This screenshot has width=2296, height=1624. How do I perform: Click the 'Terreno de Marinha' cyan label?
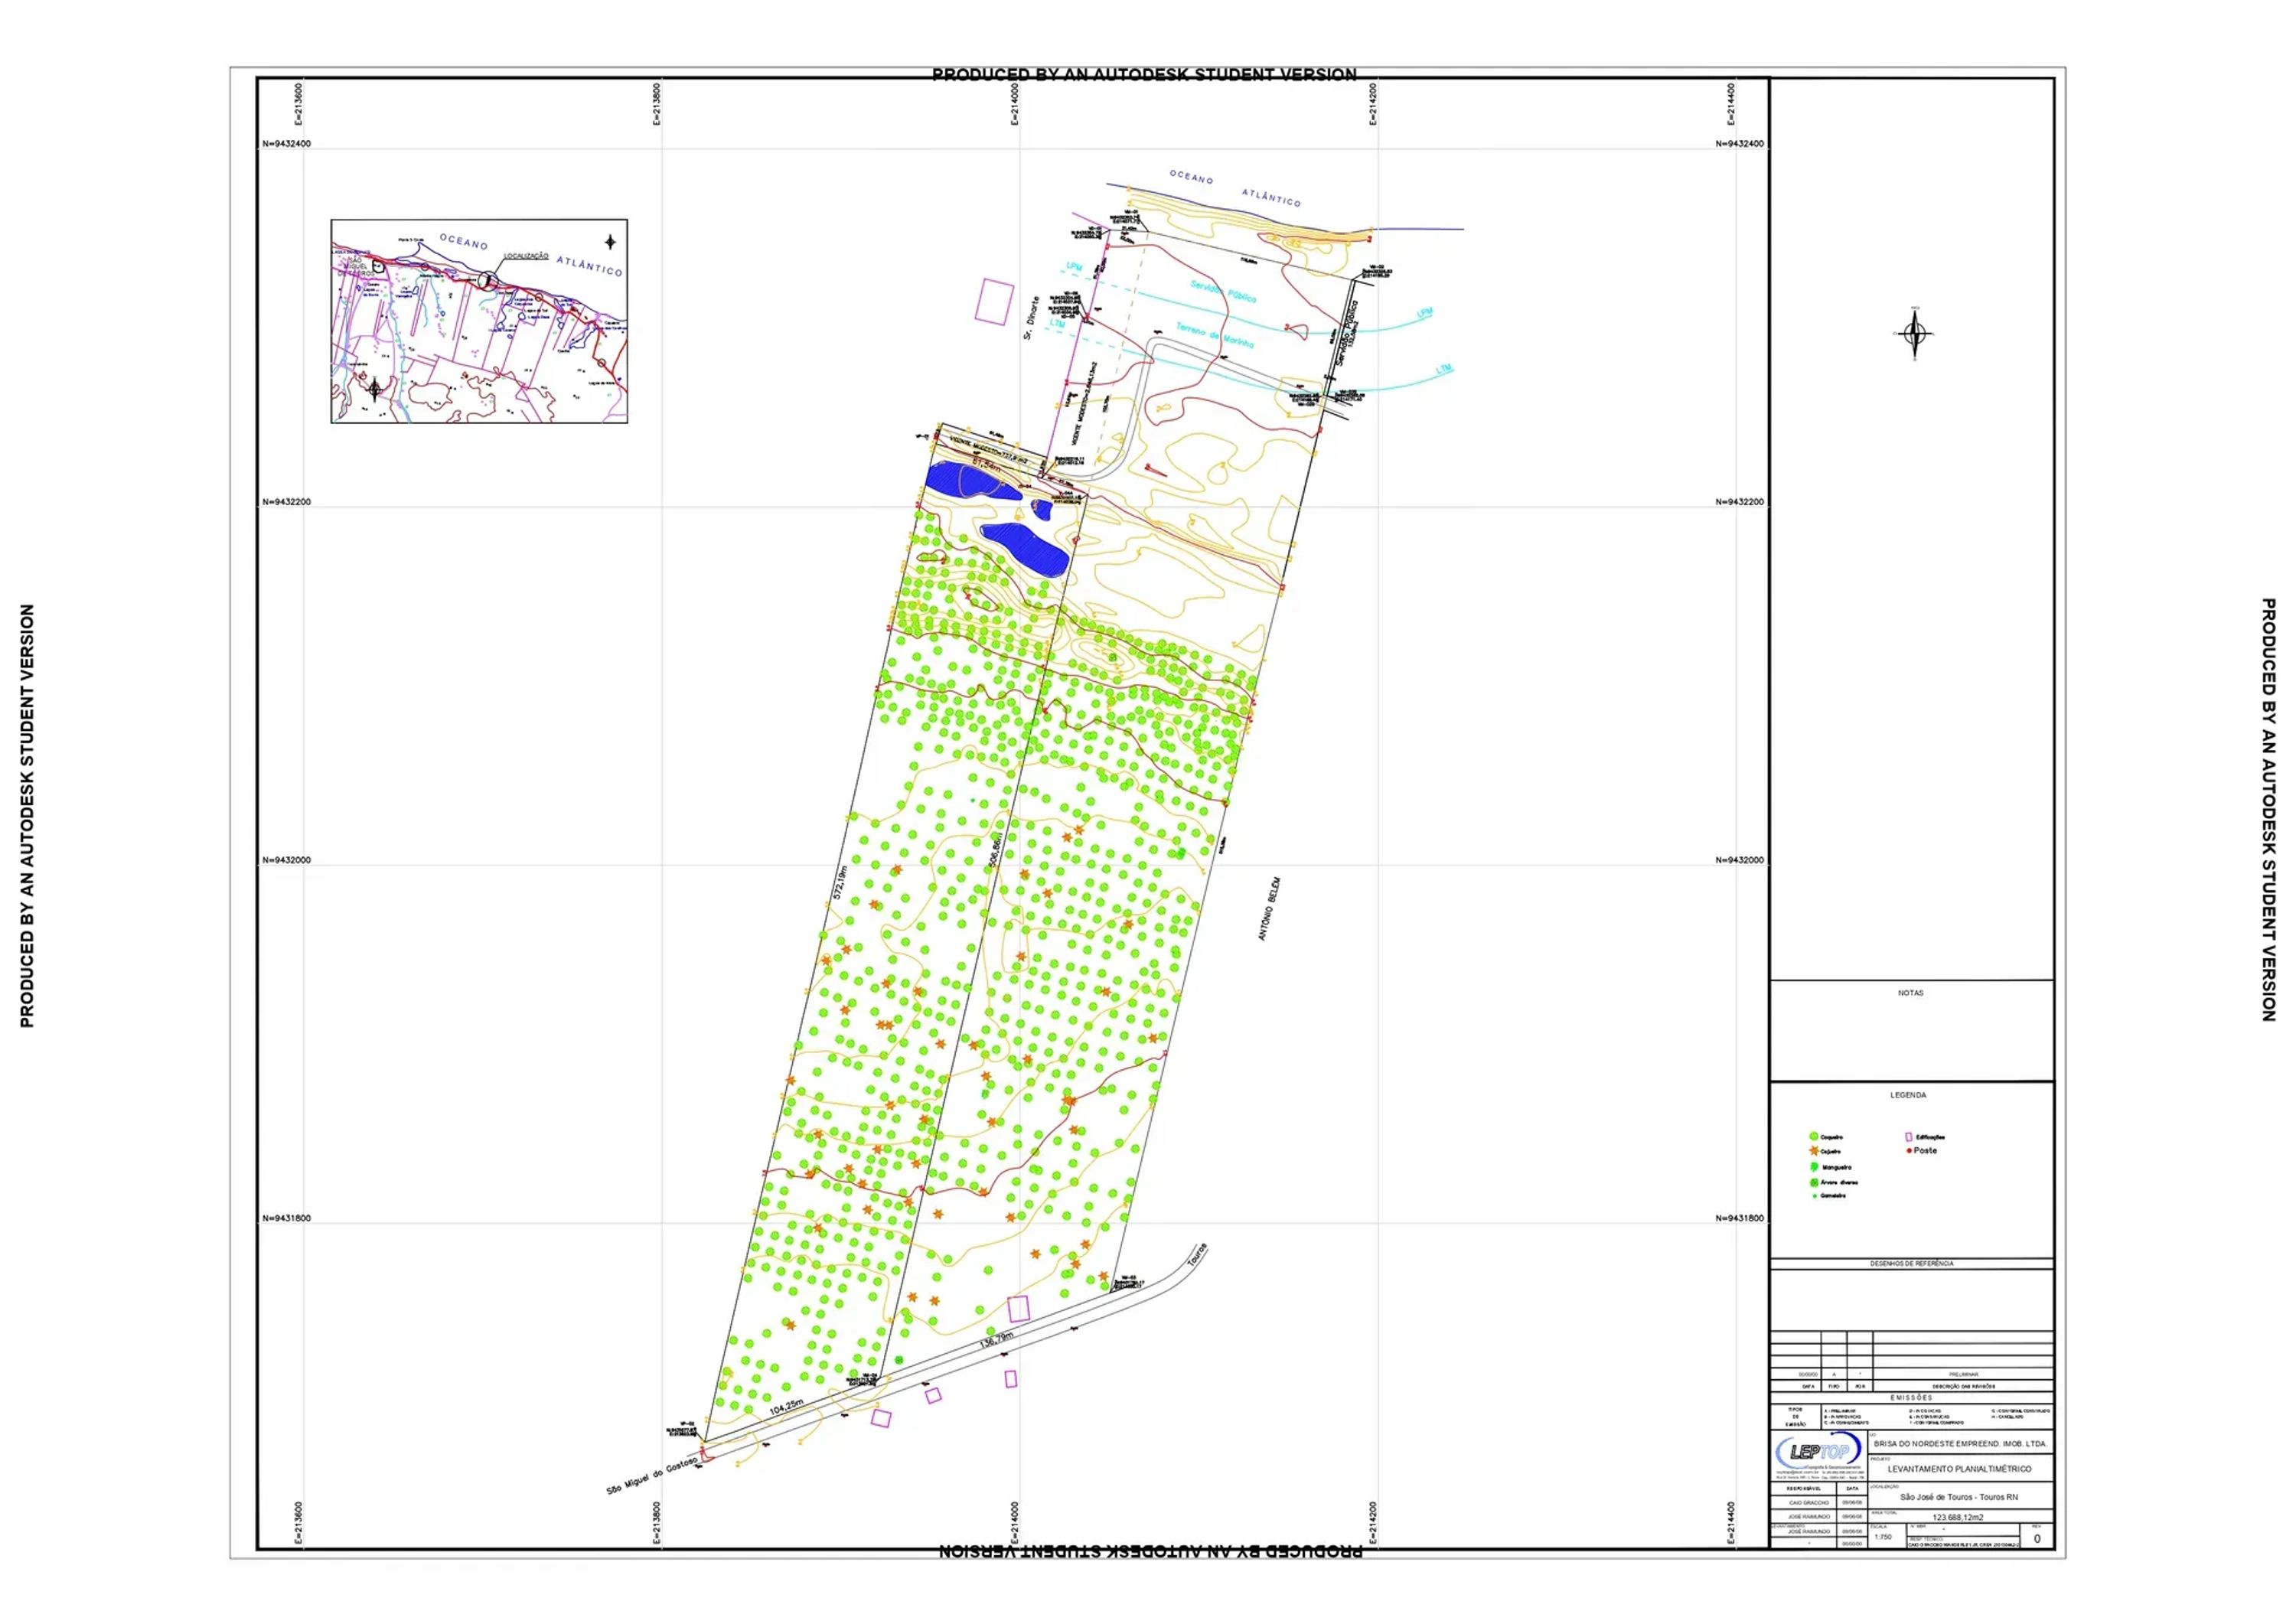pos(1214,336)
